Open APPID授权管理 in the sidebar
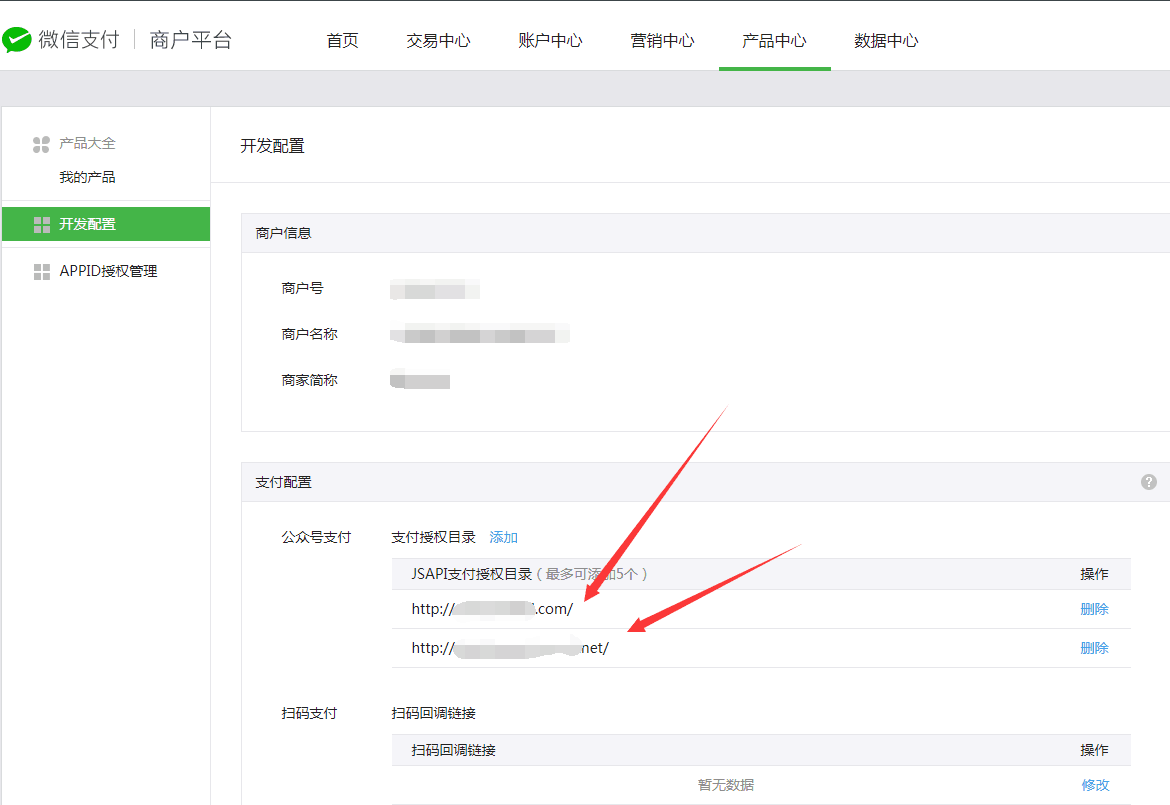This screenshot has width=1170, height=805. 108,271
